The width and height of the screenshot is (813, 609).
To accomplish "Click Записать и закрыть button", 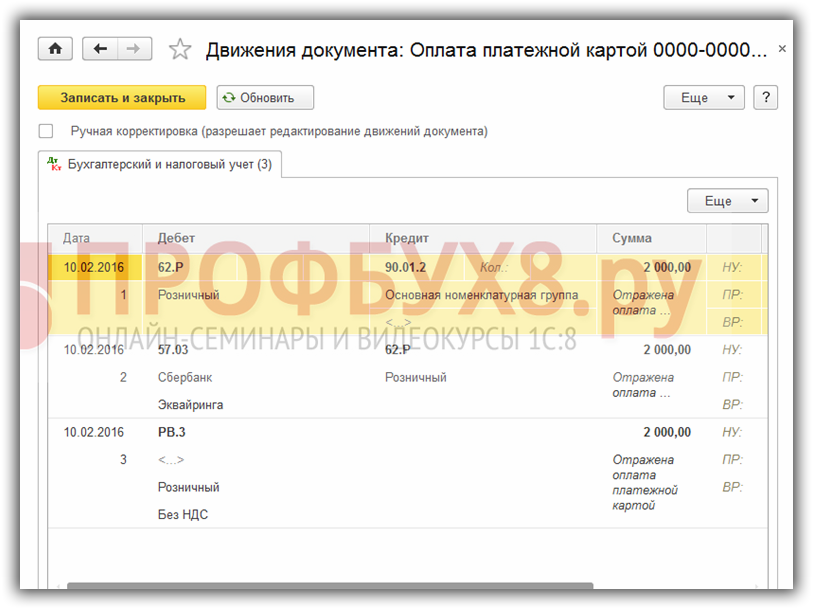I will 122,97.
